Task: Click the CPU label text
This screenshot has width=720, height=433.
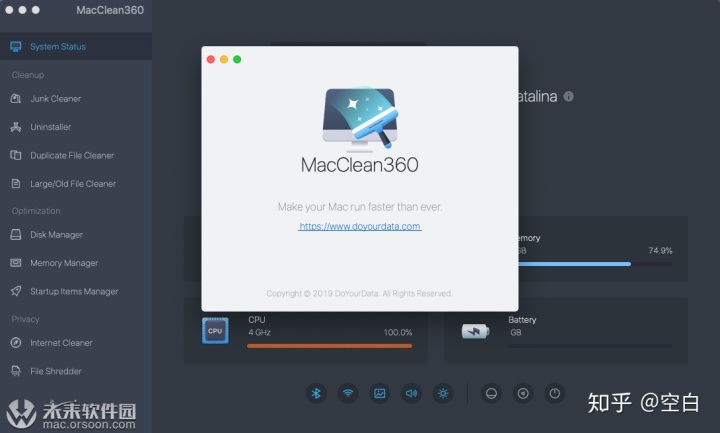Action: 257,320
